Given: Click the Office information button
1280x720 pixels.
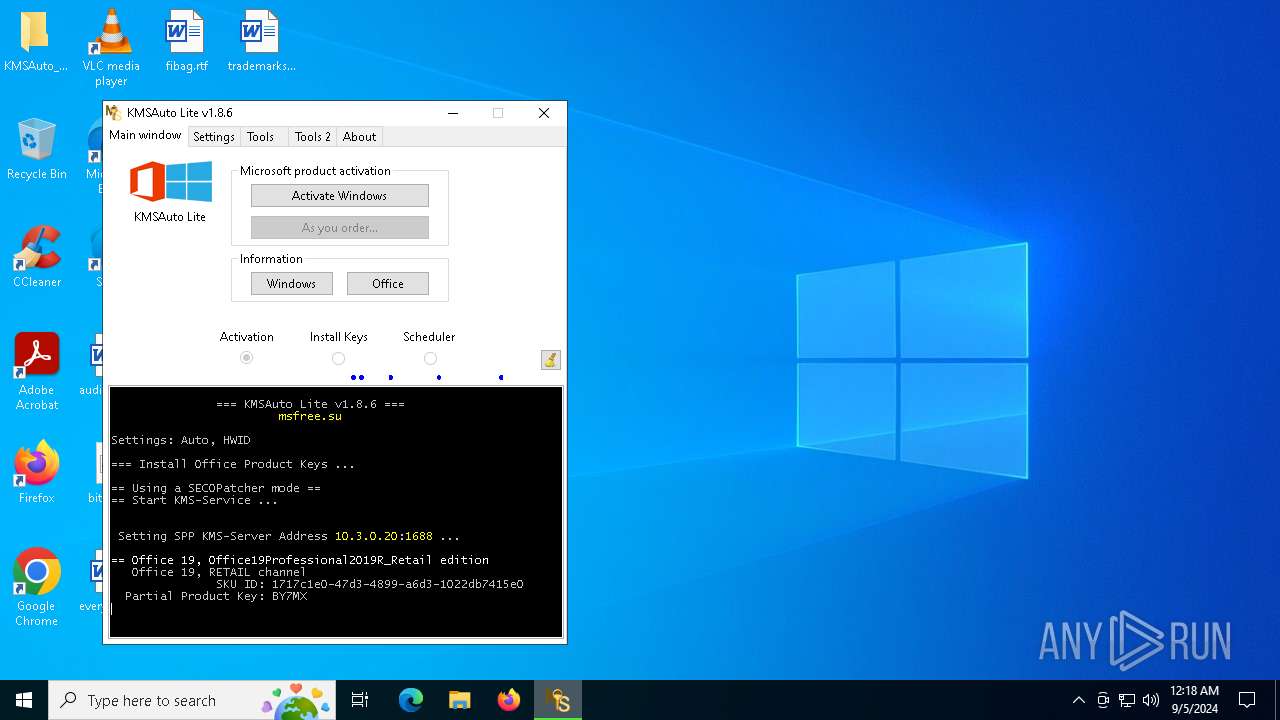Looking at the screenshot, I should (x=388, y=284).
